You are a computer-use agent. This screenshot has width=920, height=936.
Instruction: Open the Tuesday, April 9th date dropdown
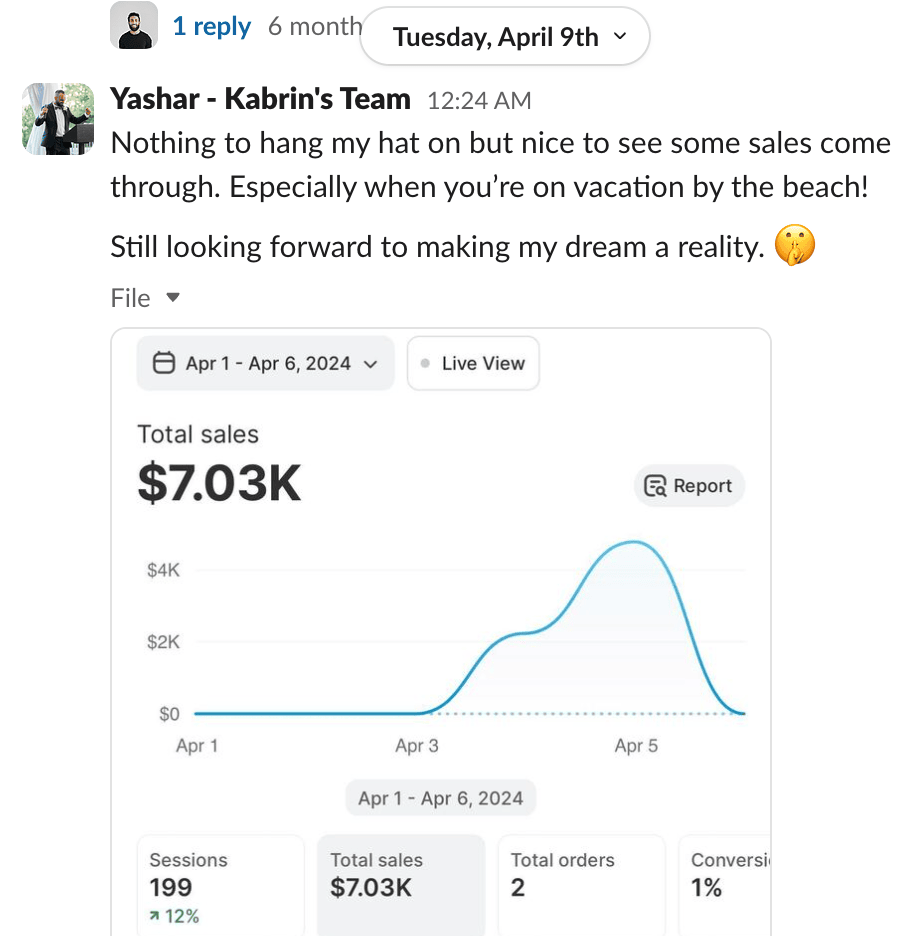click(504, 38)
